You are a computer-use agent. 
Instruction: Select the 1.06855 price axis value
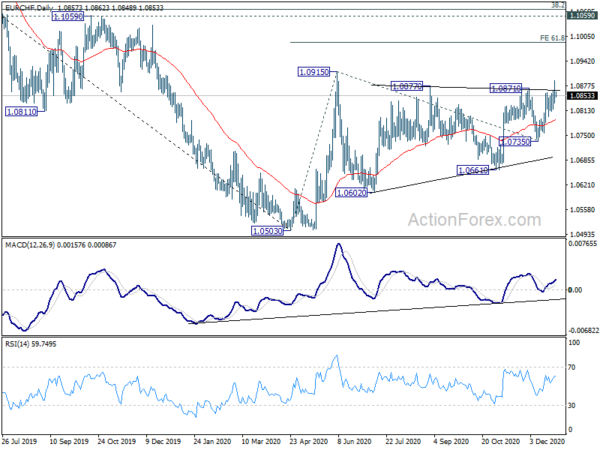coord(582,160)
